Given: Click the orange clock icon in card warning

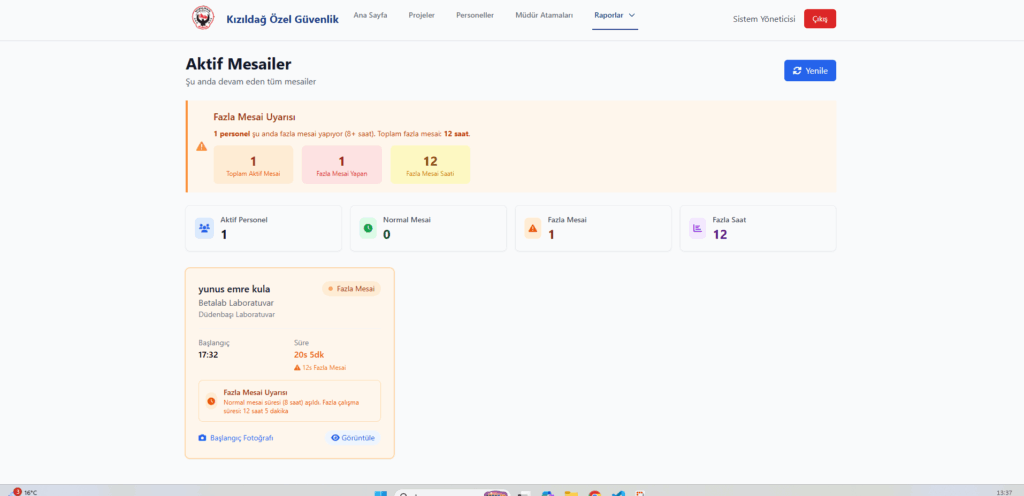Looking at the screenshot, I should point(211,401).
